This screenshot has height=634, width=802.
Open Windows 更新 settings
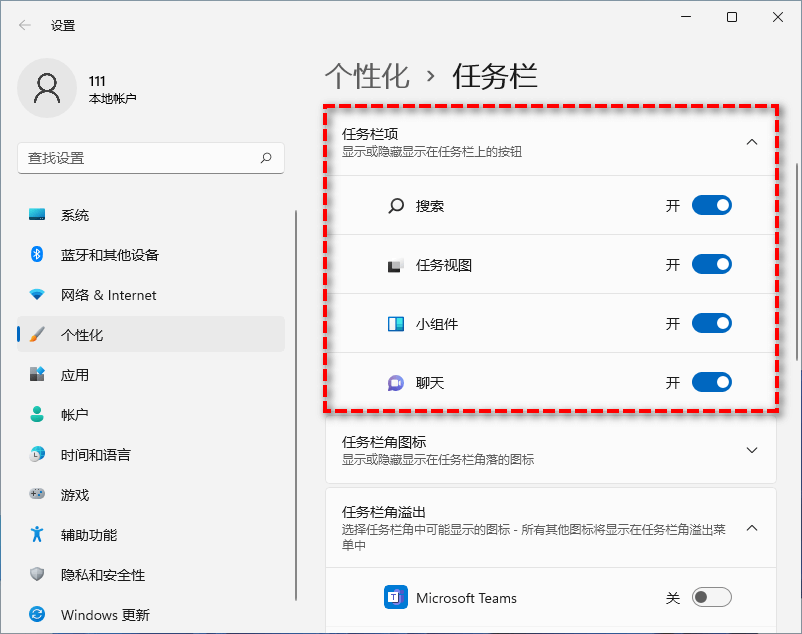pyautogui.click(x=151, y=614)
